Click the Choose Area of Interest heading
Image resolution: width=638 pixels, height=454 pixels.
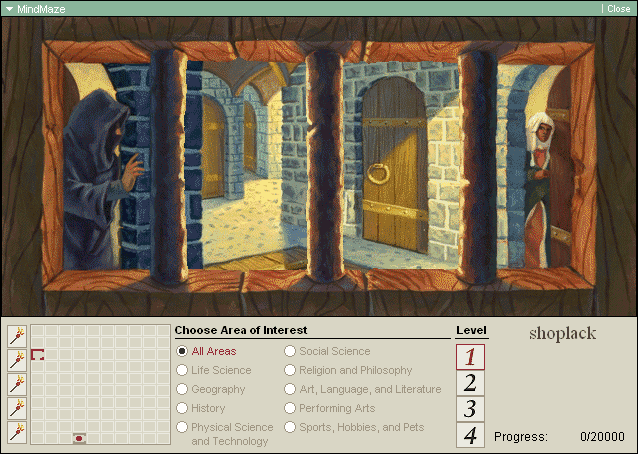click(x=241, y=330)
